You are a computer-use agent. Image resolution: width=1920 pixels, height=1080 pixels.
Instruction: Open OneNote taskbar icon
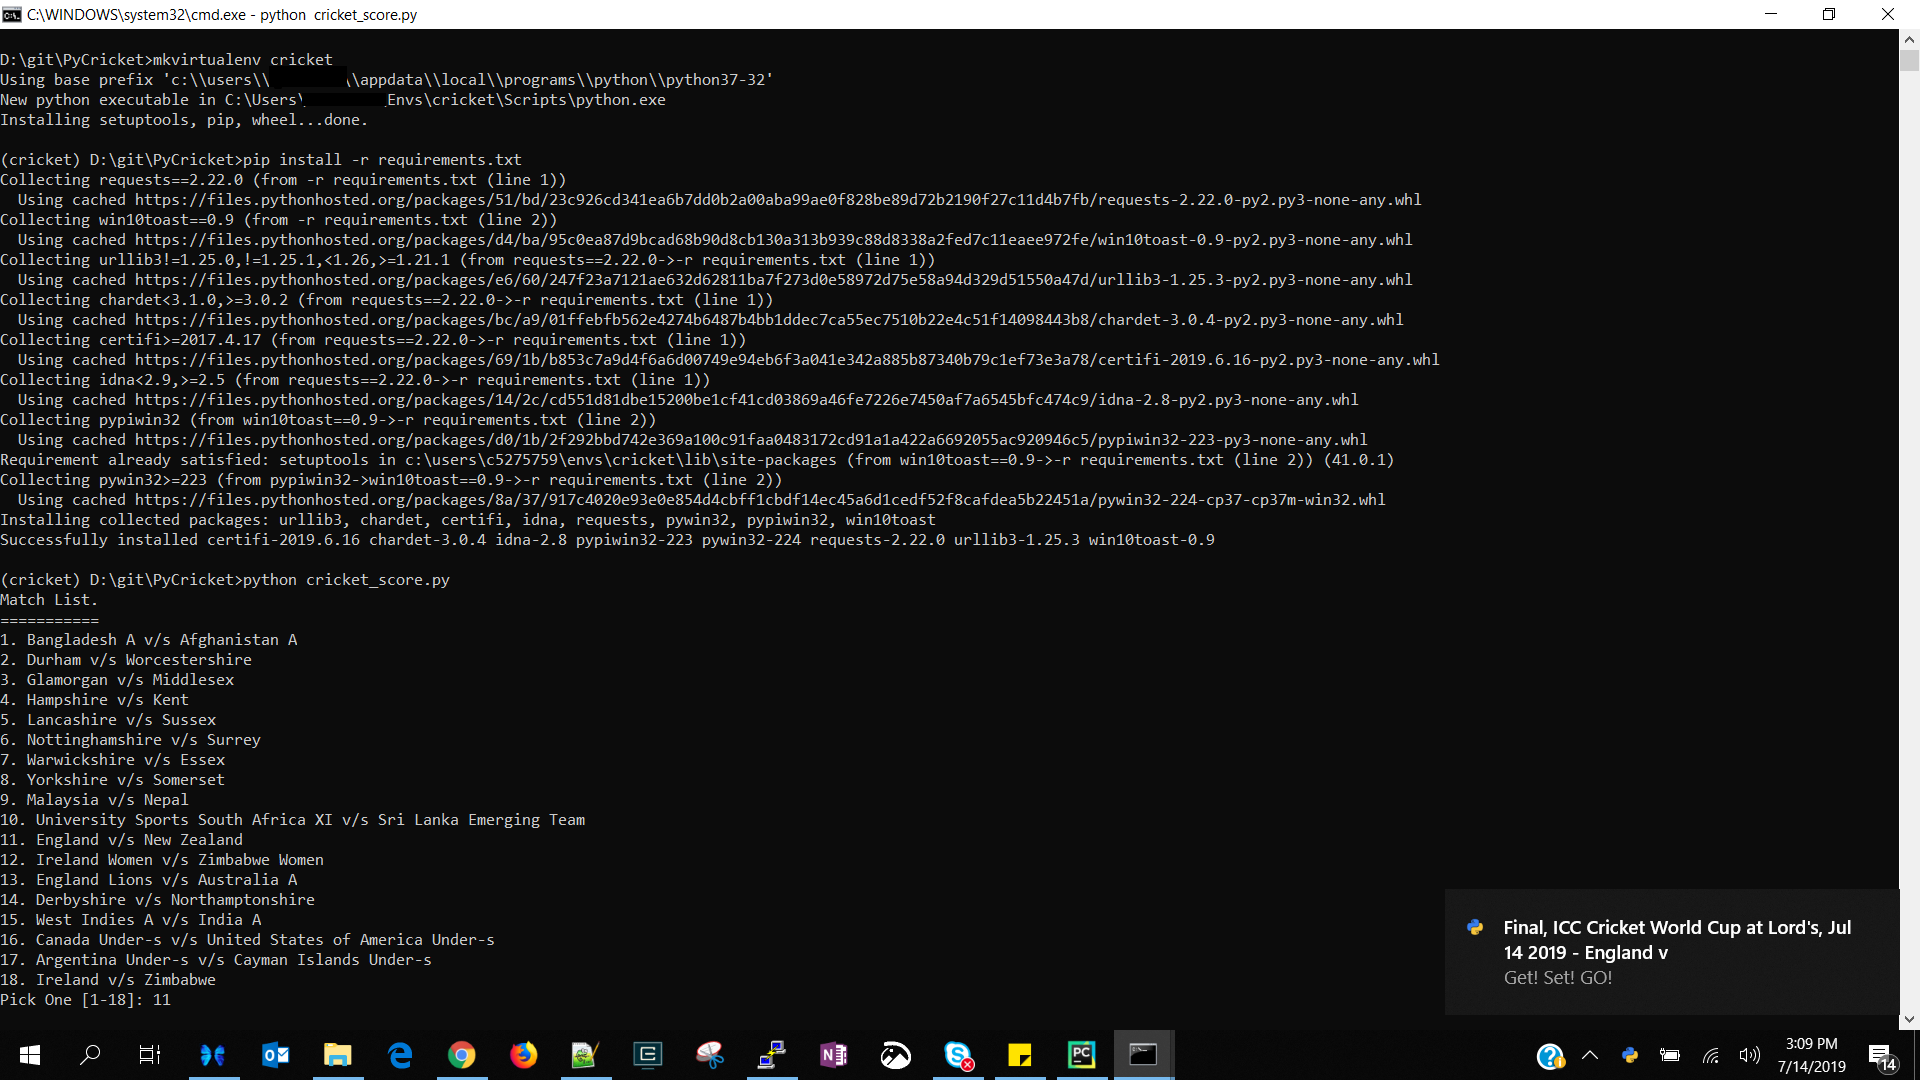tap(833, 1055)
